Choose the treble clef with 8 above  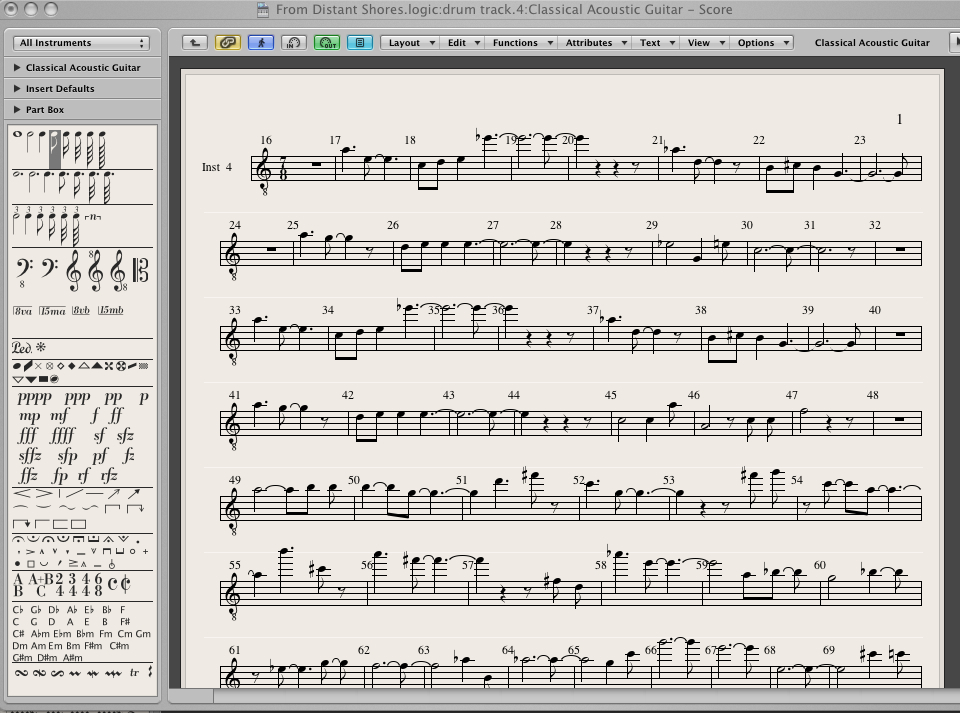(95, 270)
